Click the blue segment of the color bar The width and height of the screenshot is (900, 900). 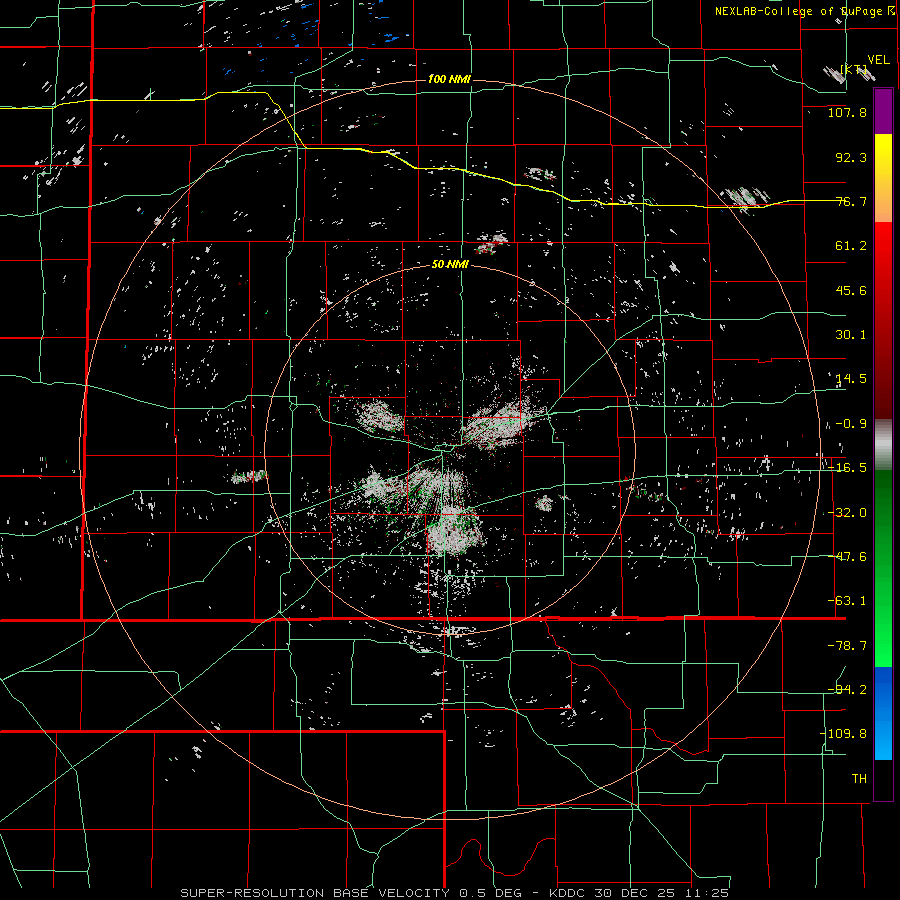point(883,713)
